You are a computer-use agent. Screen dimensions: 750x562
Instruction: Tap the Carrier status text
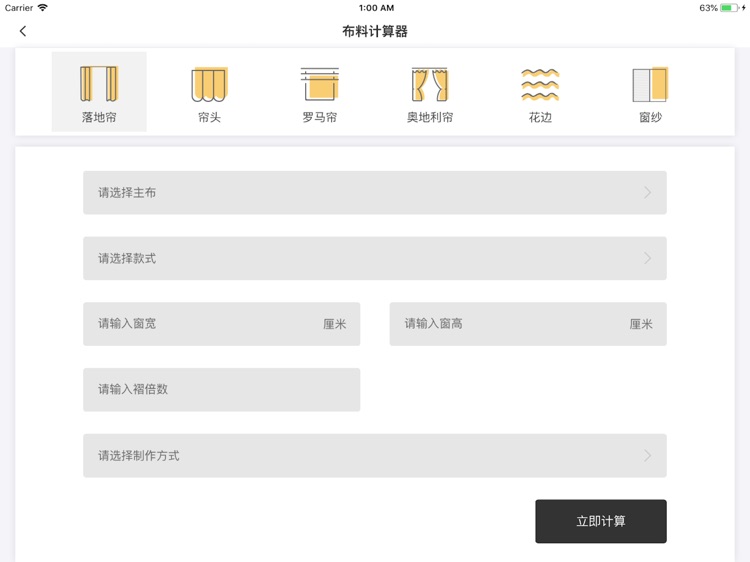pos(19,8)
